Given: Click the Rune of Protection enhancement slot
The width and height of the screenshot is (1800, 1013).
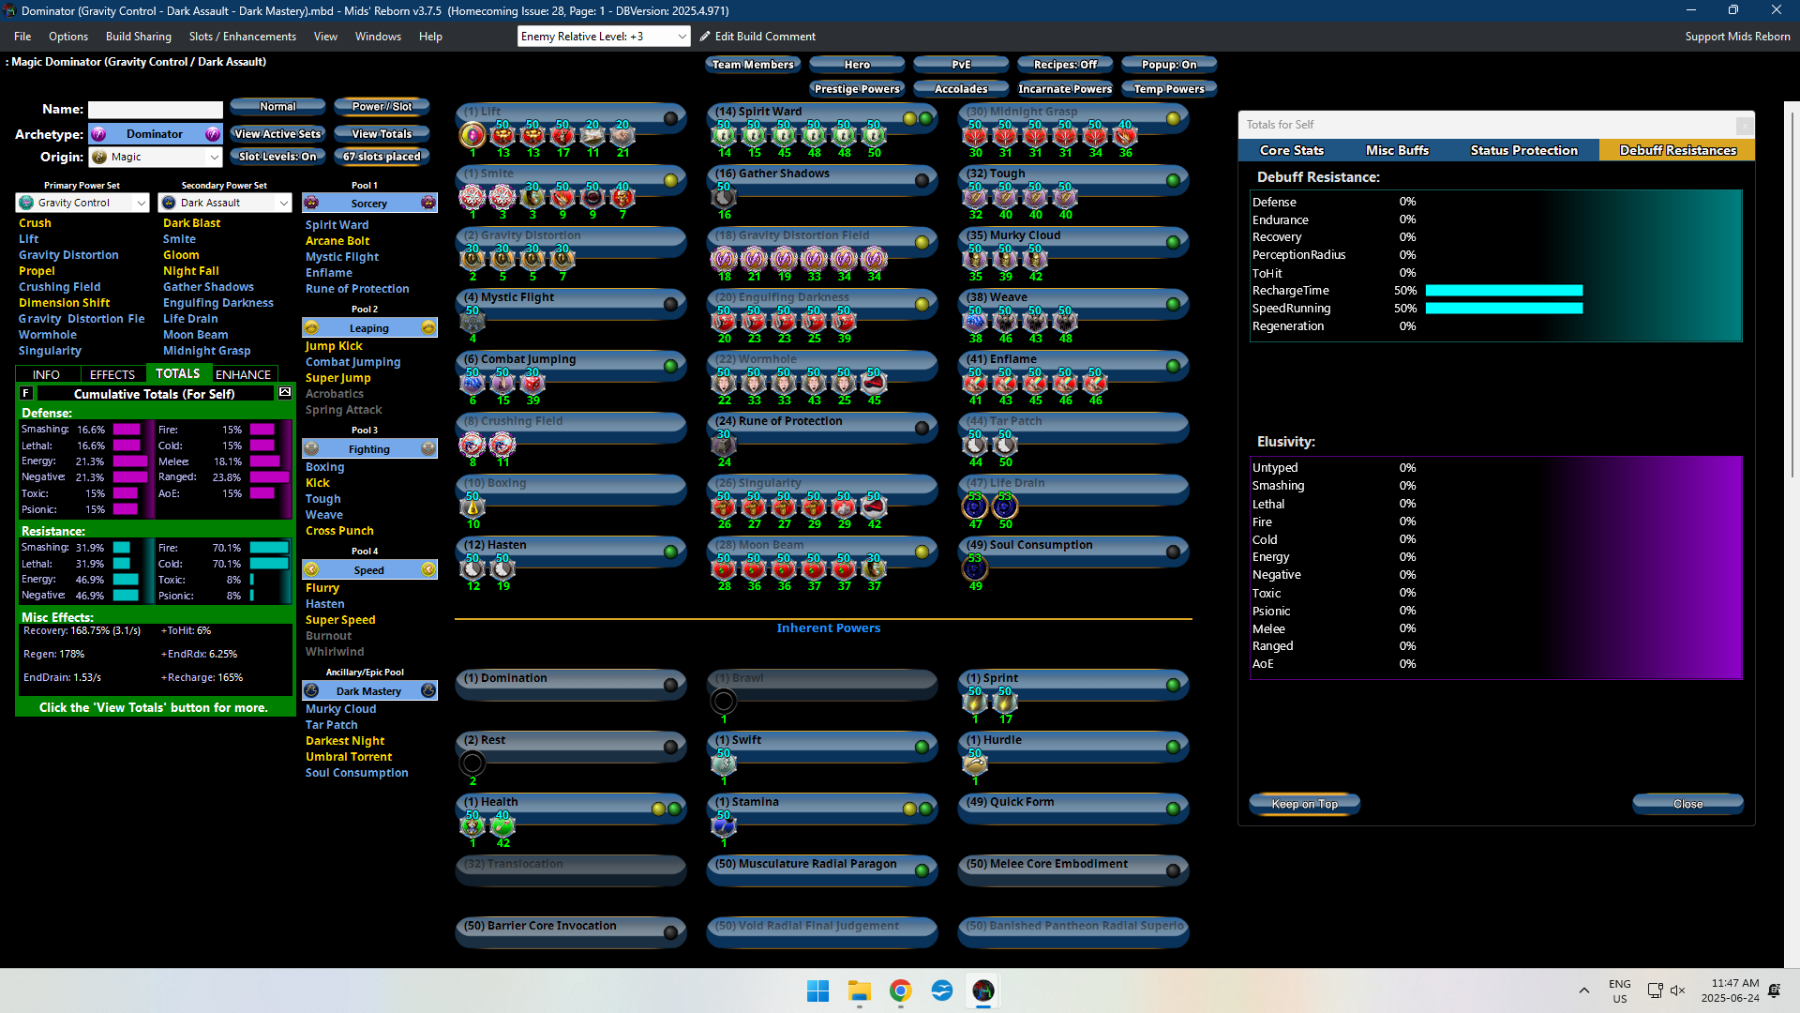Looking at the screenshot, I should 724,444.
